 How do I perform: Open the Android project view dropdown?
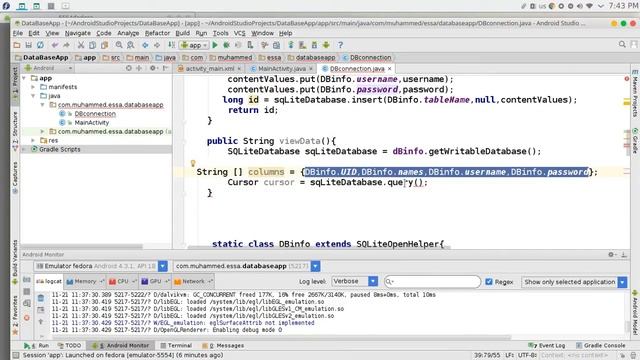(x=48, y=68)
